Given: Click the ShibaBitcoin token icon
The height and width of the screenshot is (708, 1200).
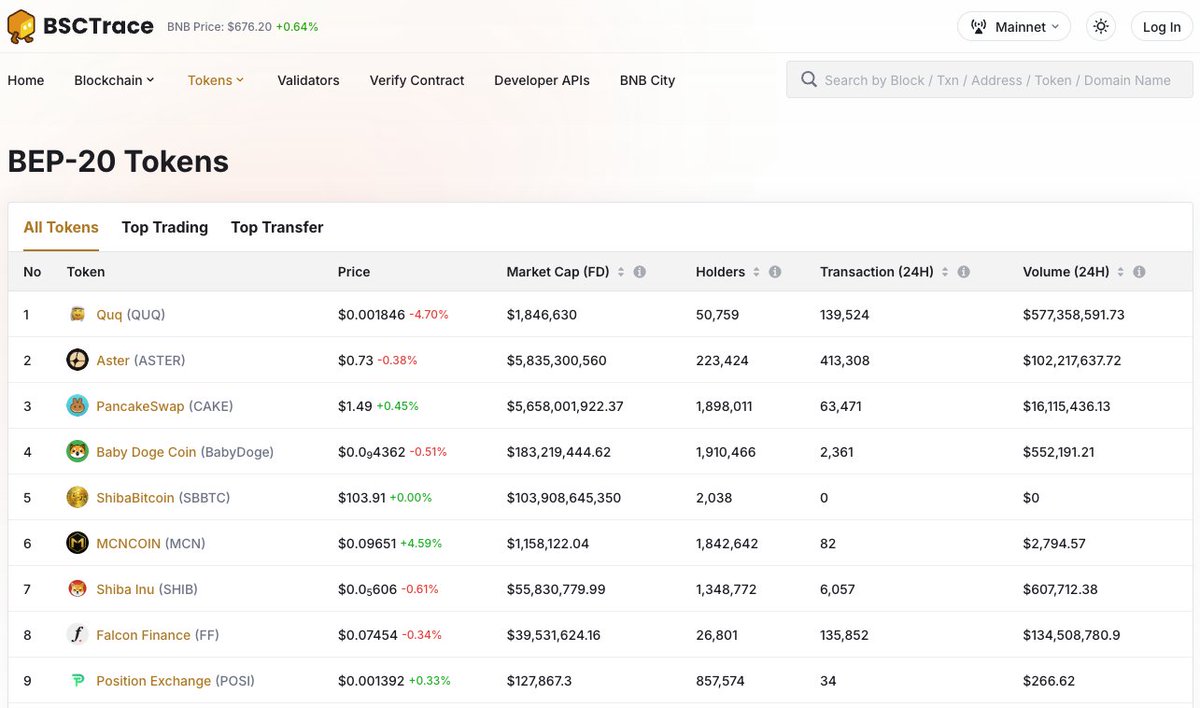Looking at the screenshot, I should (77, 497).
